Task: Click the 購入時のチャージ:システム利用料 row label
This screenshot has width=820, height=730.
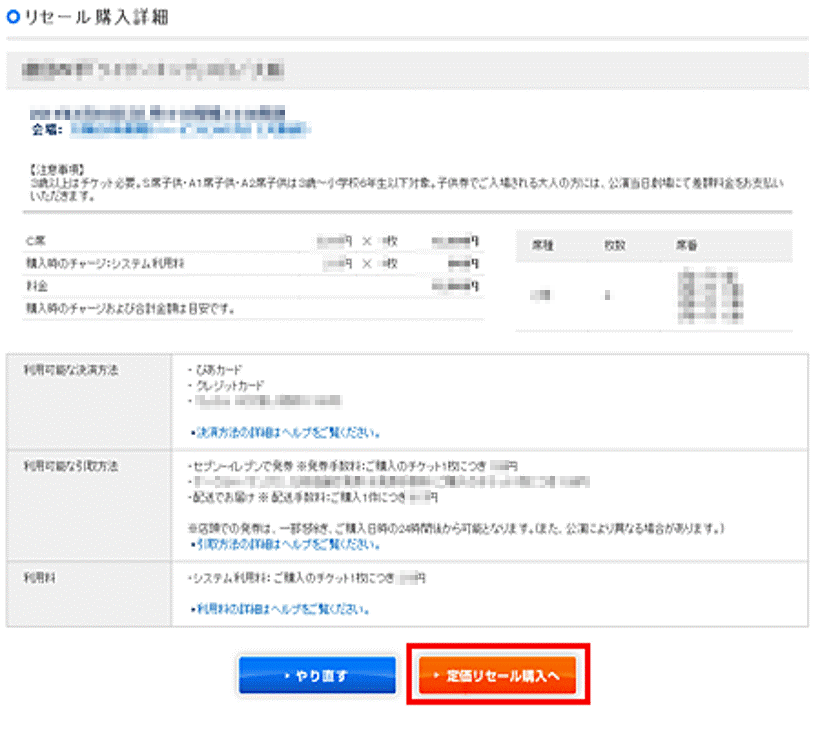Action: tap(105, 264)
